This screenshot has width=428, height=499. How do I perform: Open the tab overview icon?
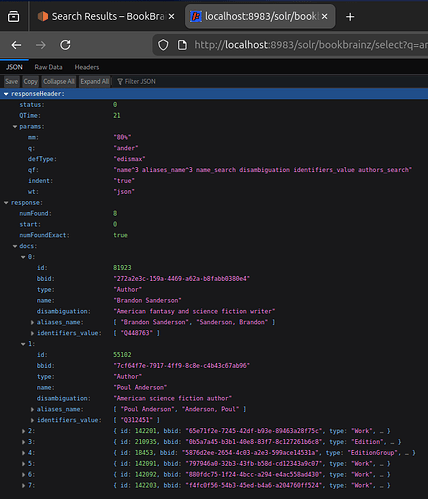click(13, 16)
